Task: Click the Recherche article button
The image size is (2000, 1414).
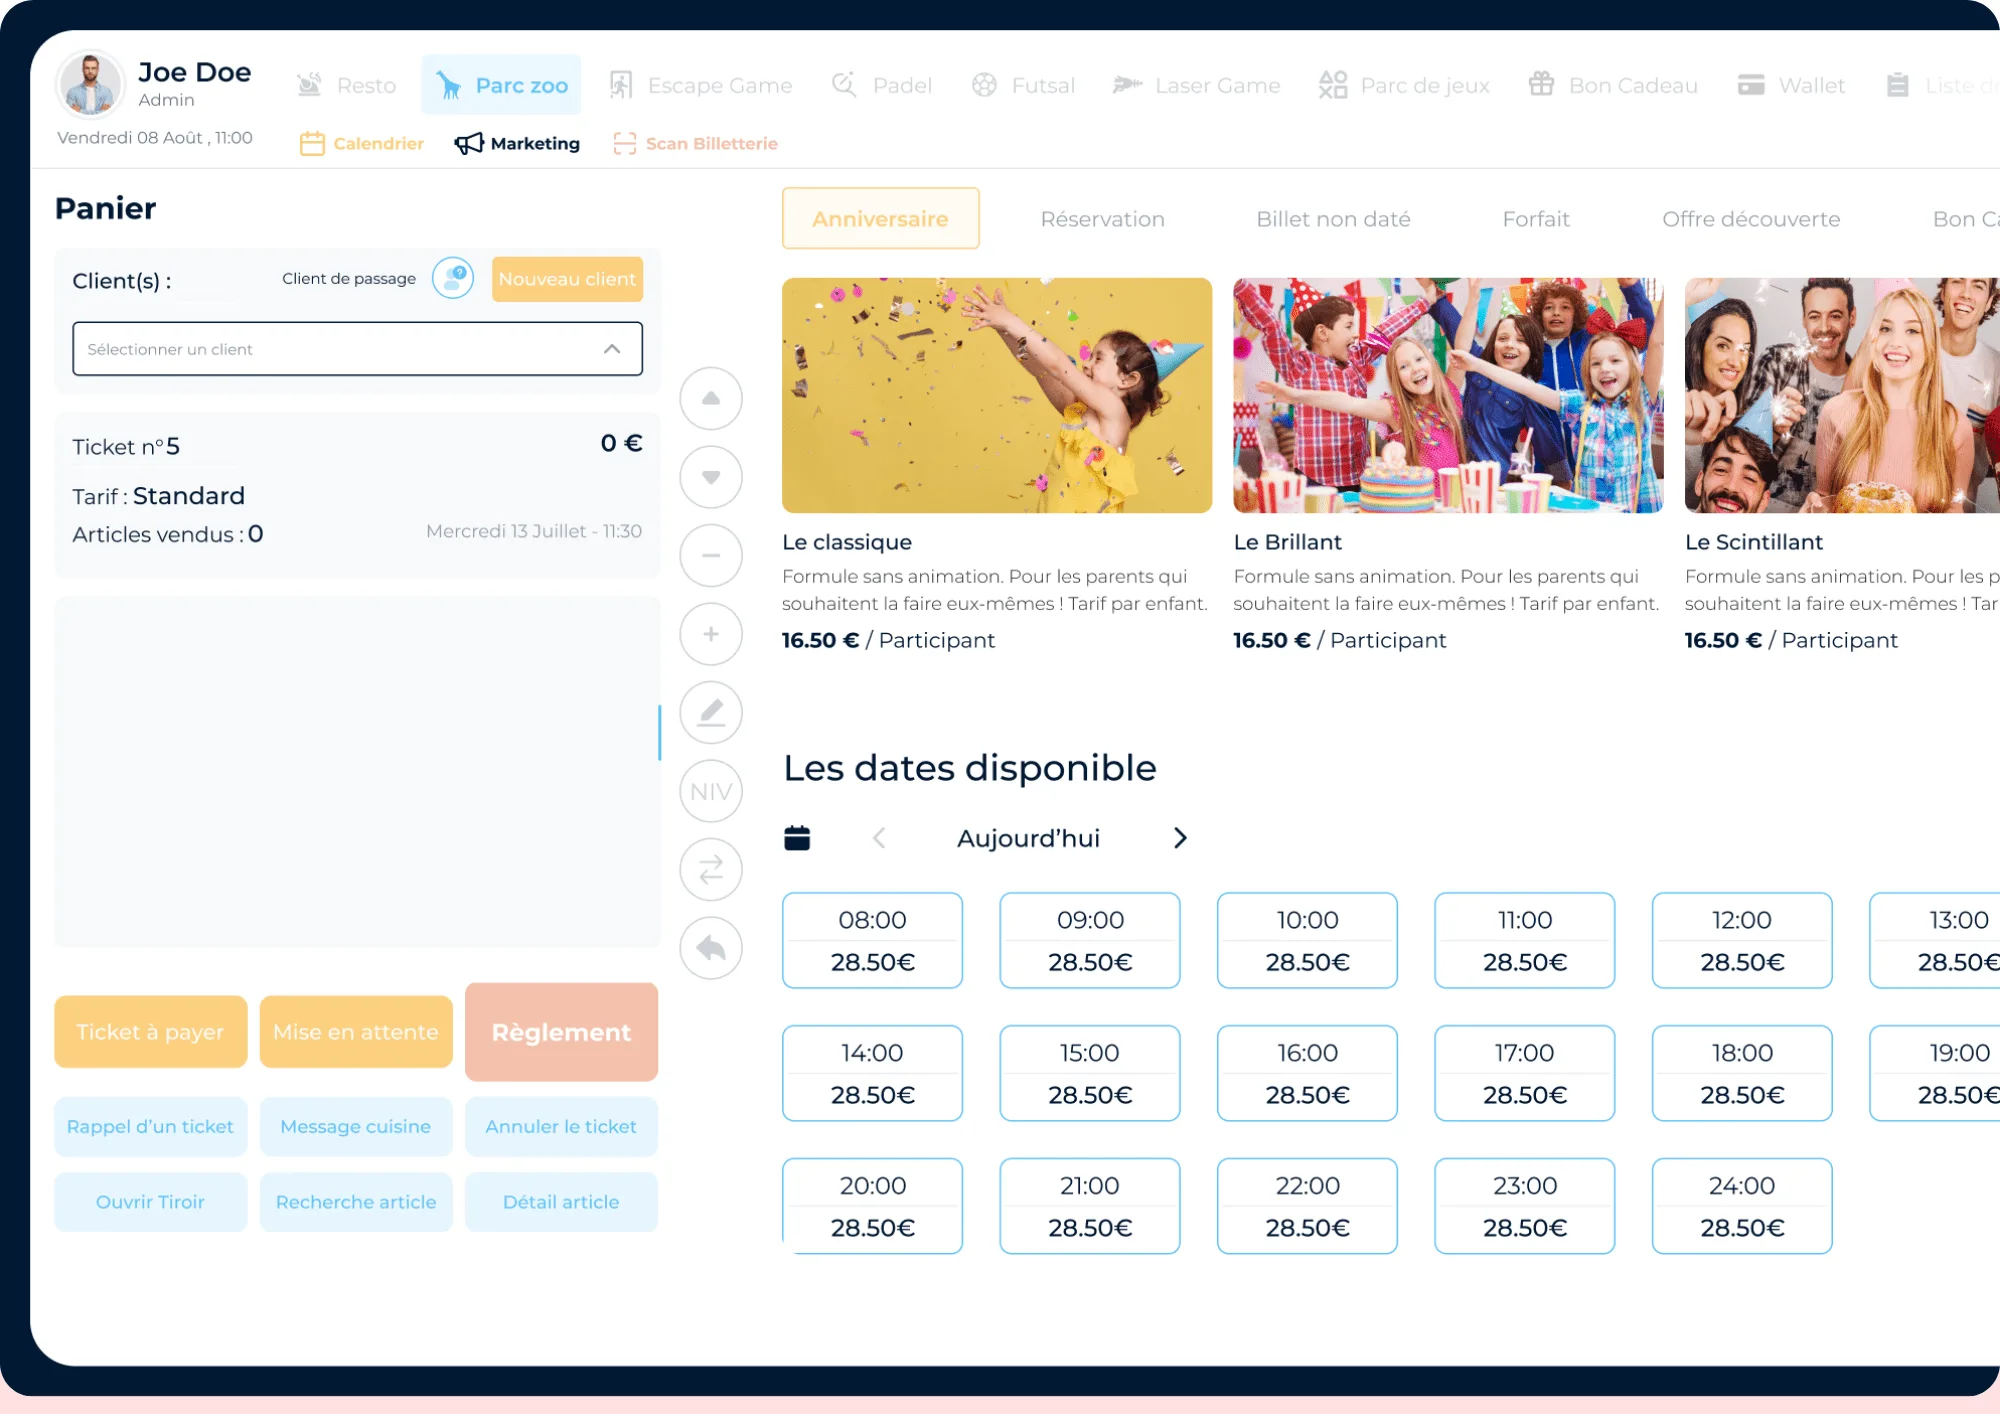Action: click(356, 1201)
